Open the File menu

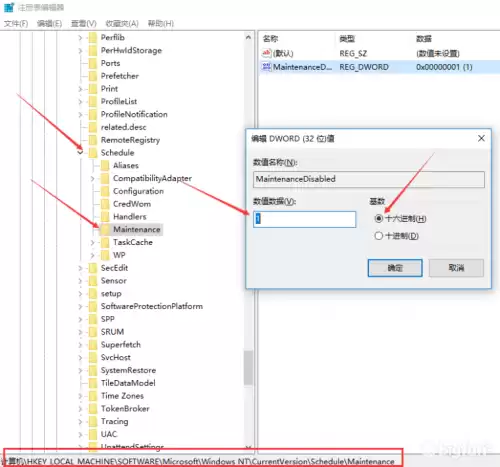point(16,23)
